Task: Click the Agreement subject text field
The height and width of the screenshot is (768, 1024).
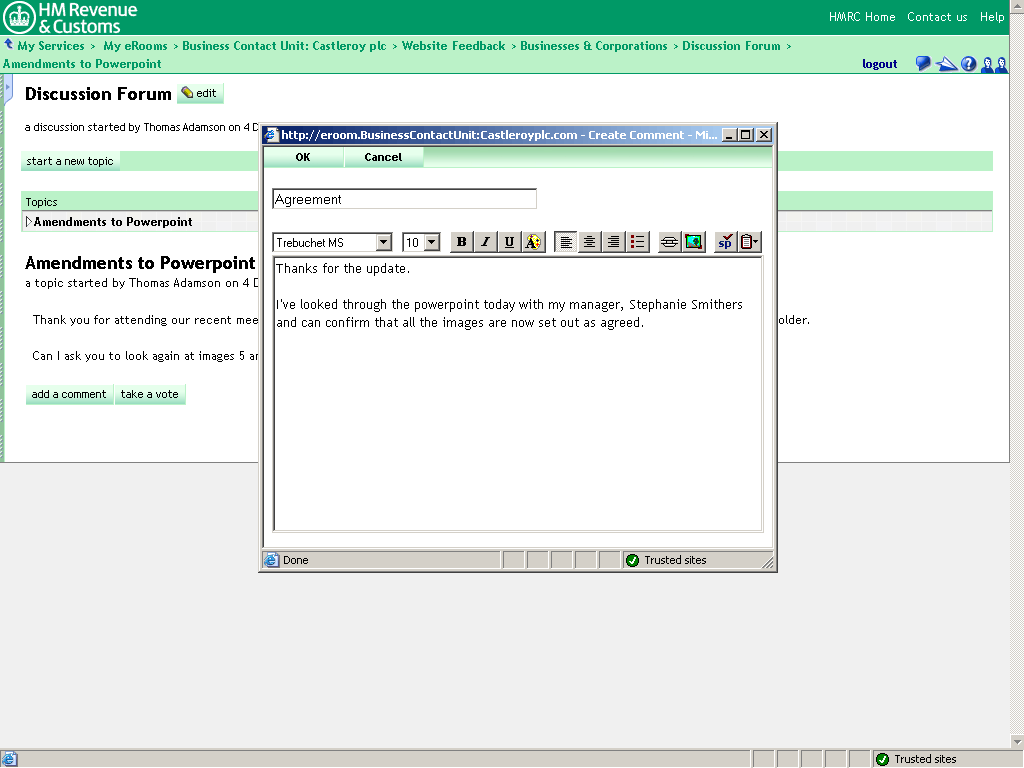Action: [x=404, y=199]
